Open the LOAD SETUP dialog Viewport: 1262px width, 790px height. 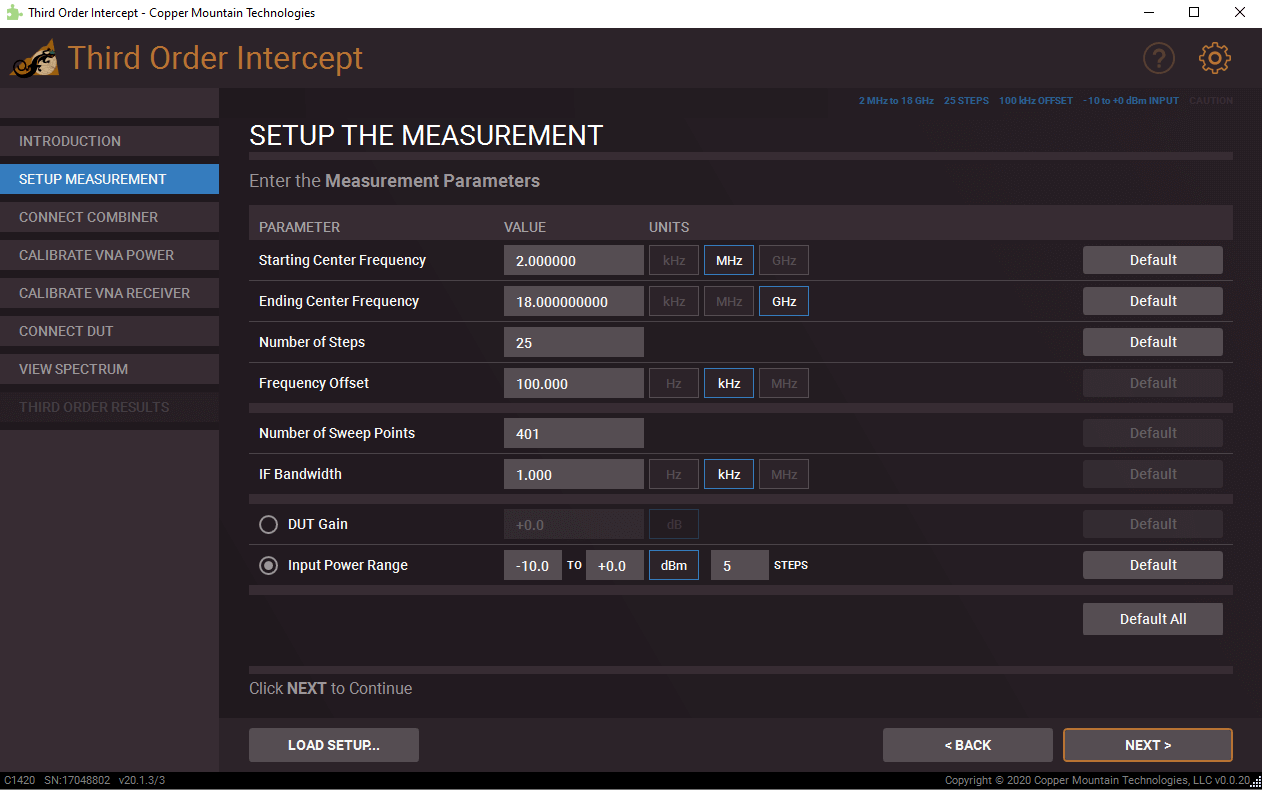pyautogui.click(x=333, y=744)
